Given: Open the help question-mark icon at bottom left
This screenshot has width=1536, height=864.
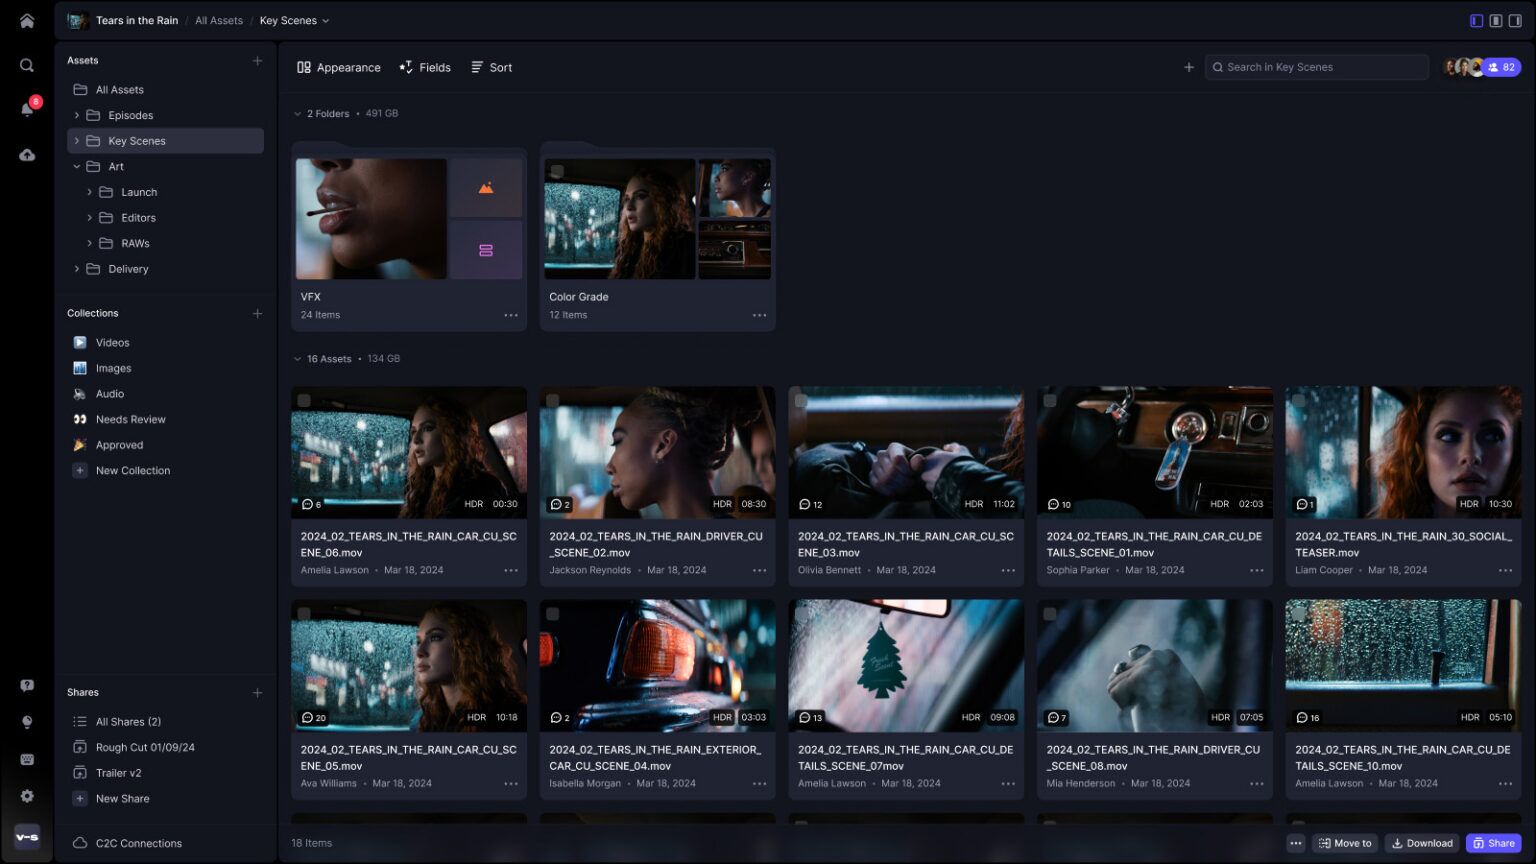Looking at the screenshot, I should (x=27, y=684).
